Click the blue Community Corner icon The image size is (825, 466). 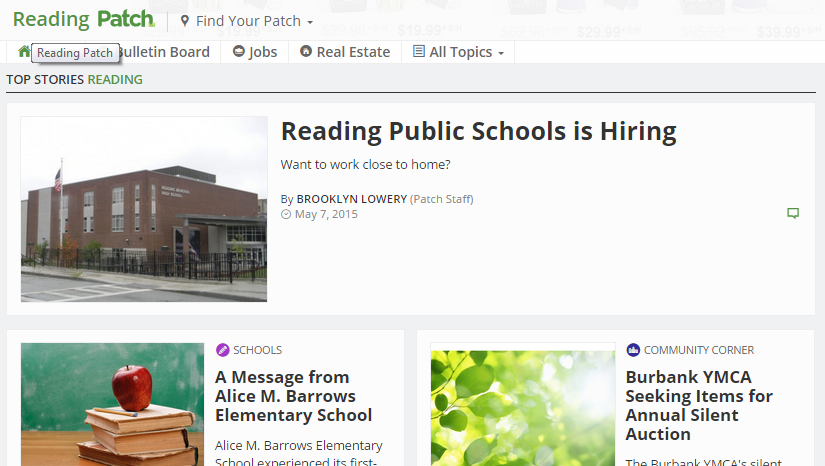633,350
